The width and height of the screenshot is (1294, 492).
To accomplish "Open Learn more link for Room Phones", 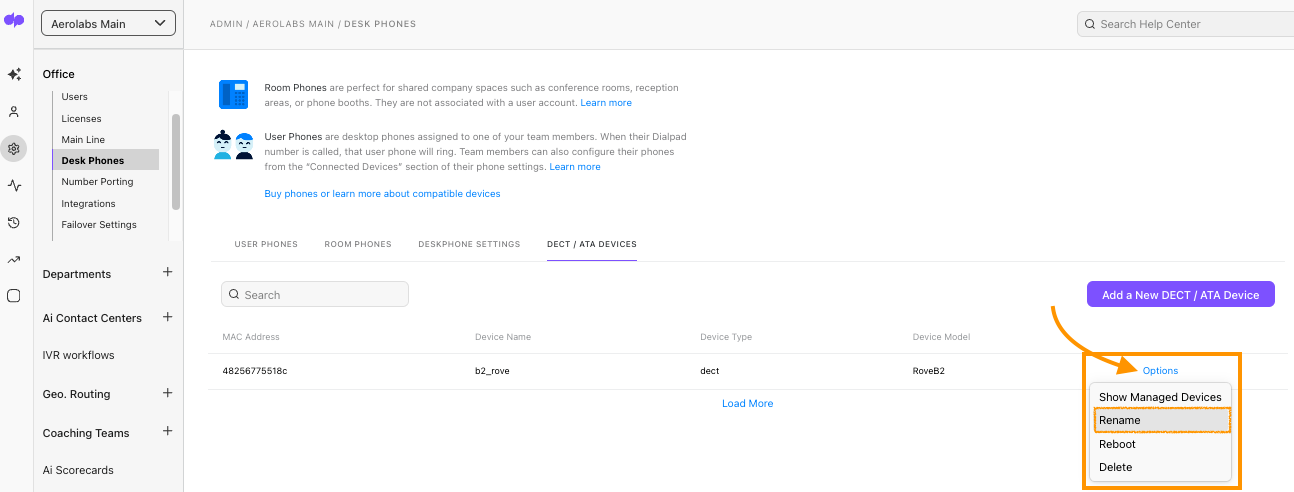I will pos(606,103).
